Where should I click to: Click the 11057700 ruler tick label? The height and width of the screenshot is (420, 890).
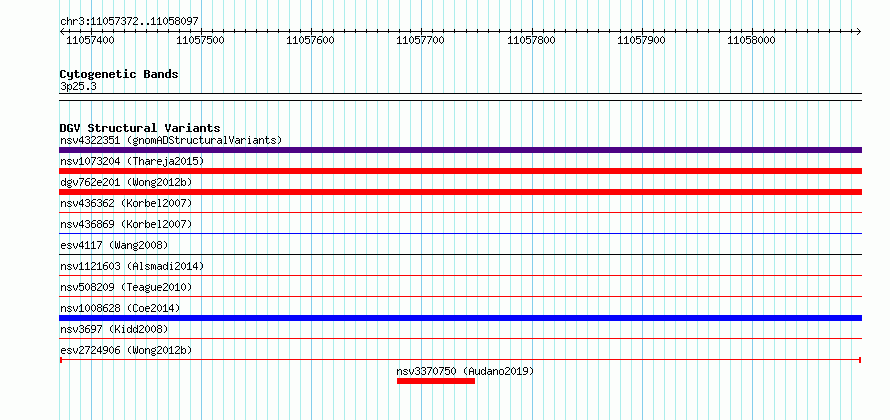coord(421,40)
